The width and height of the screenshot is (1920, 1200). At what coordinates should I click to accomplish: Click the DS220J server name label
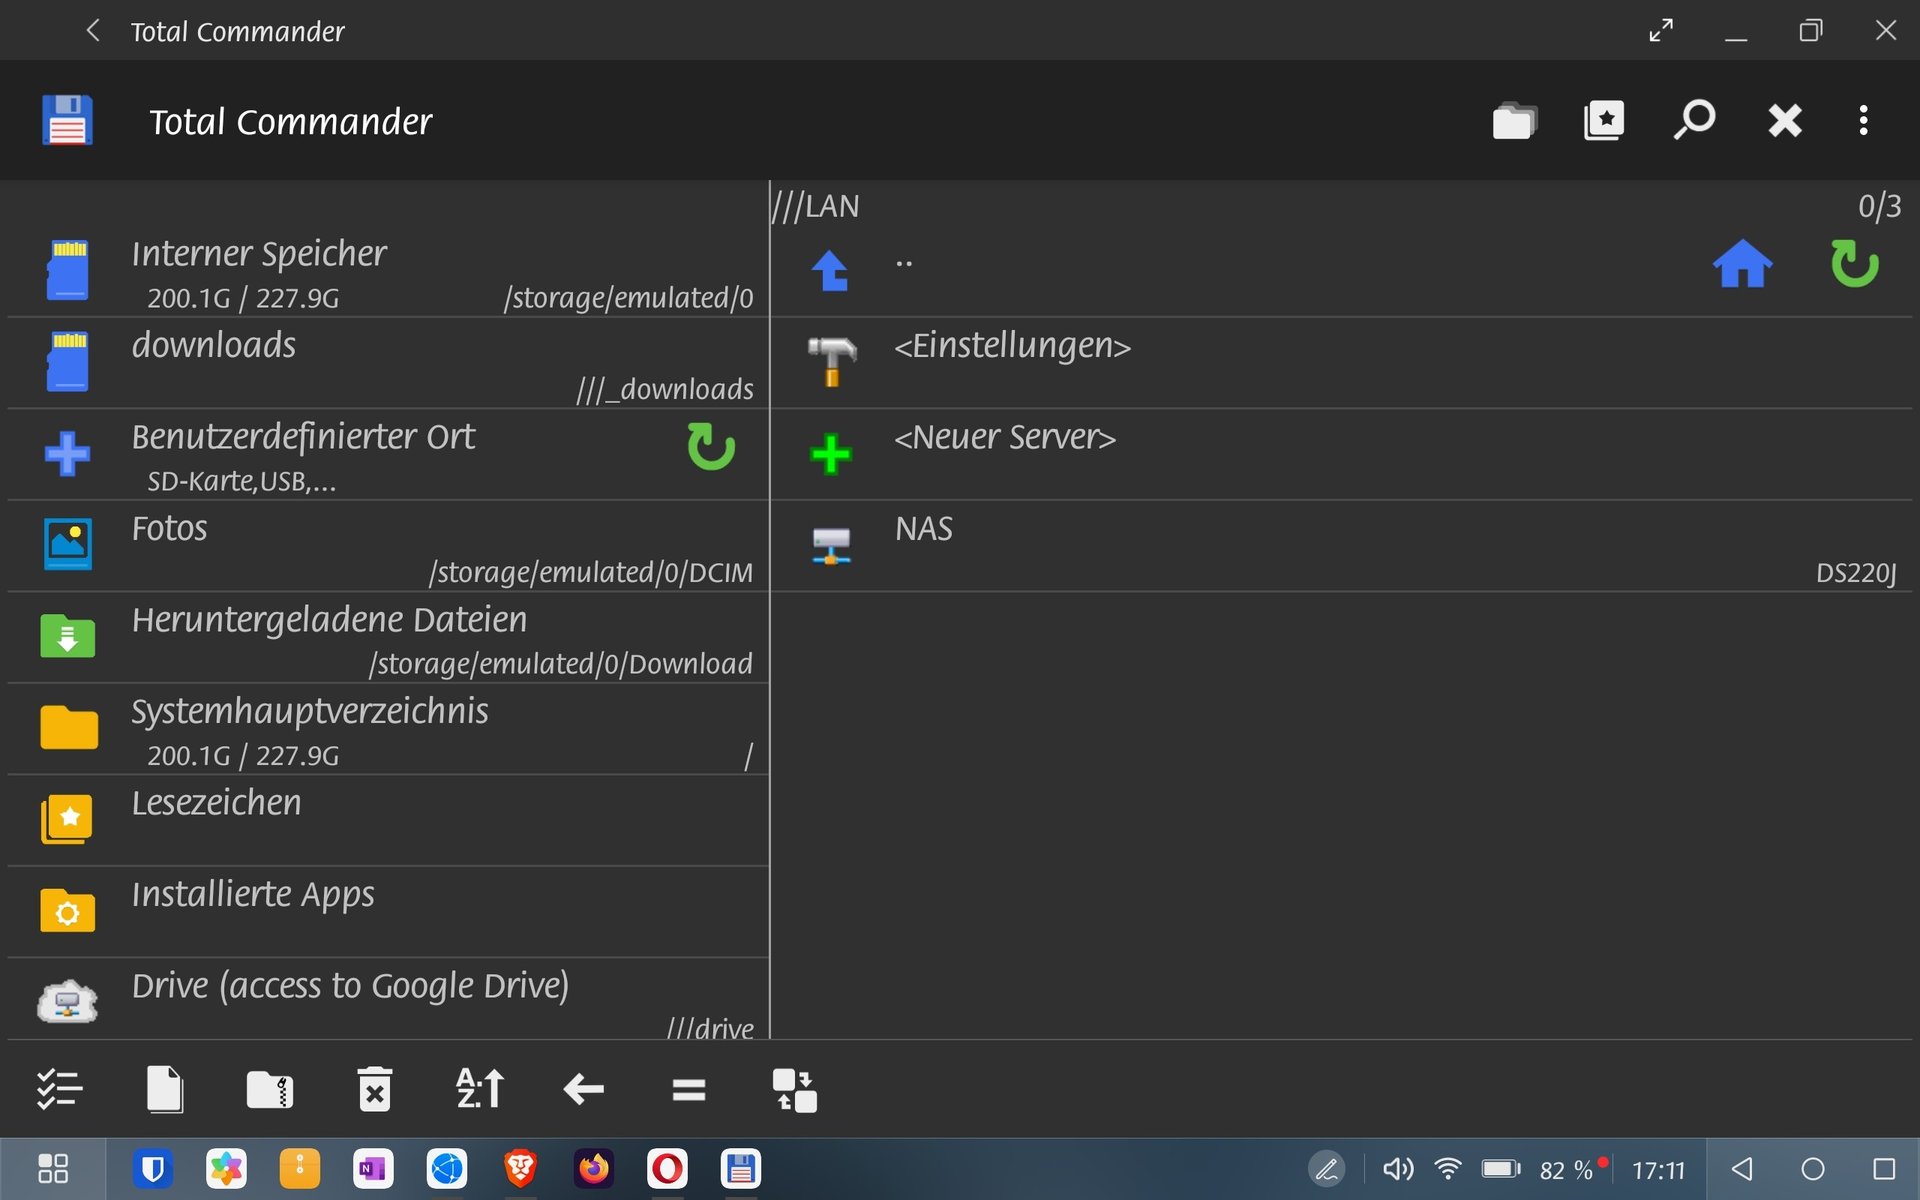point(1856,573)
